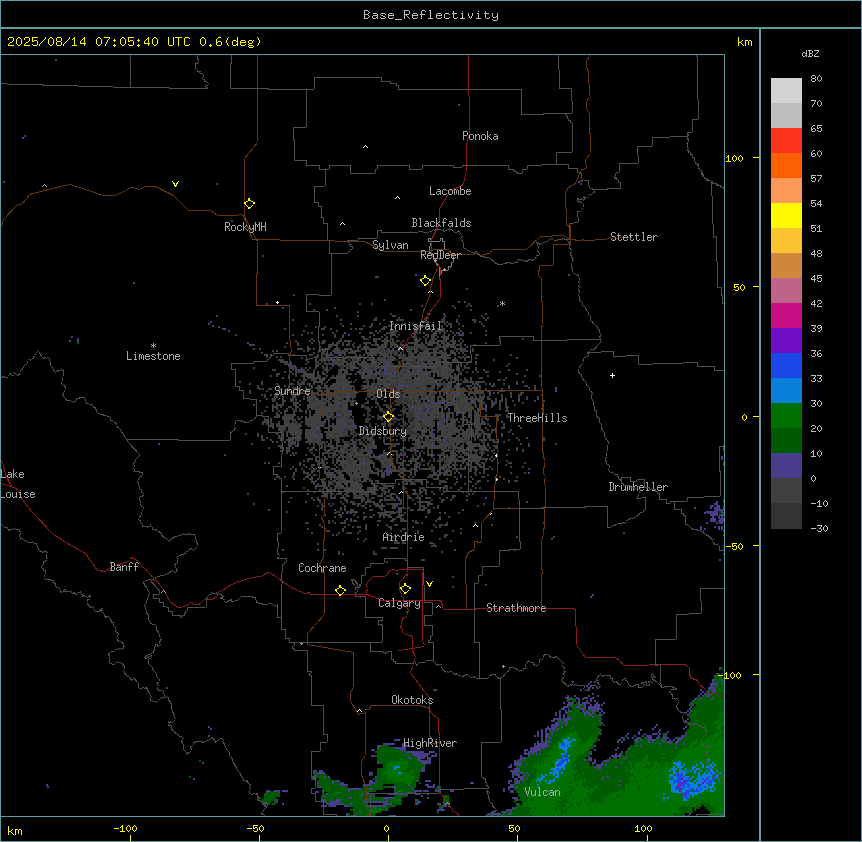The height and width of the screenshot is (842, 862).
Task: Click the Calgary label
Action: tap(399, 603)
